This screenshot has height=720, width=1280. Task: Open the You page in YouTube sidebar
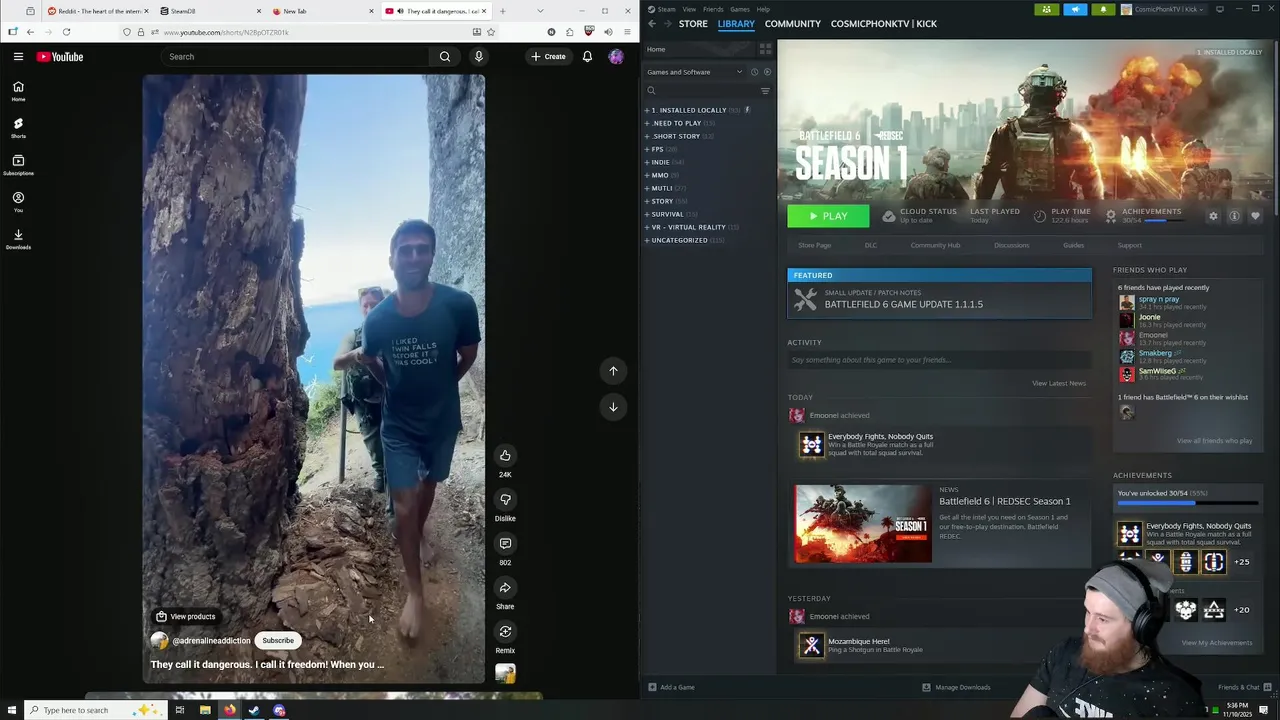pos(18,202)
